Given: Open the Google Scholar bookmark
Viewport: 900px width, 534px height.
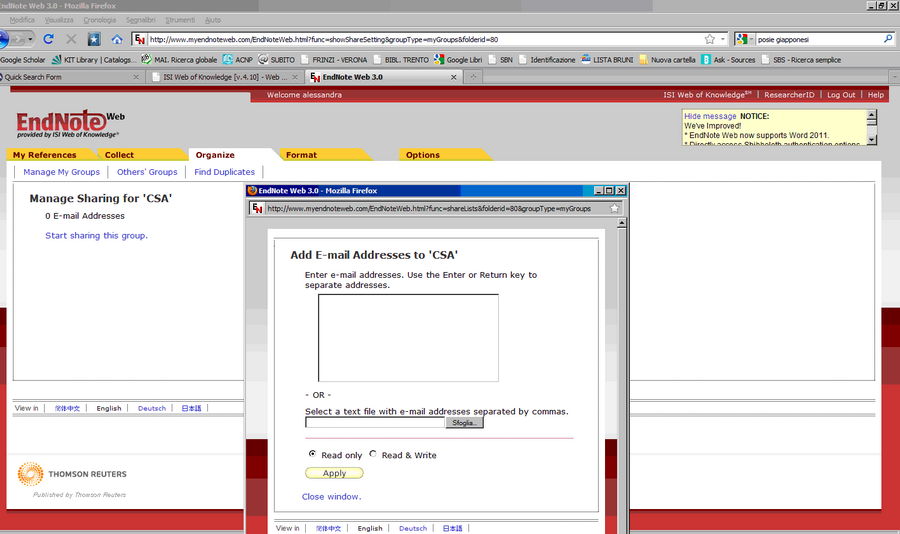Looking at the screenshot, I should [x=23, y=60].
